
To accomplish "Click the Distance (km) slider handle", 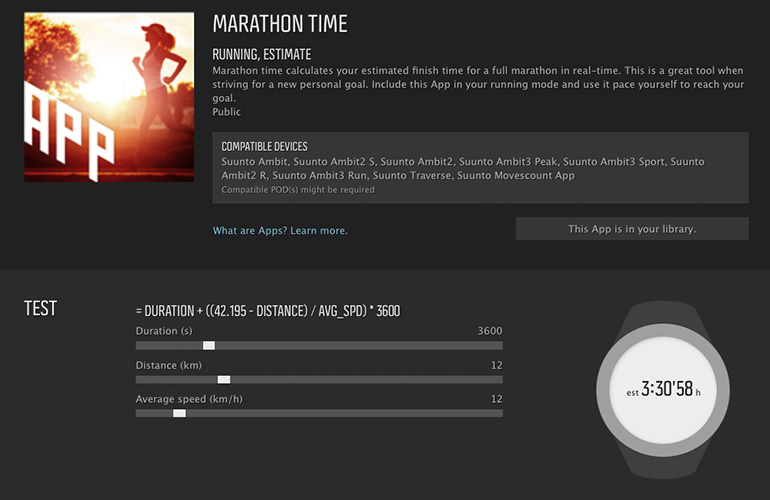I will click(224, 379).
